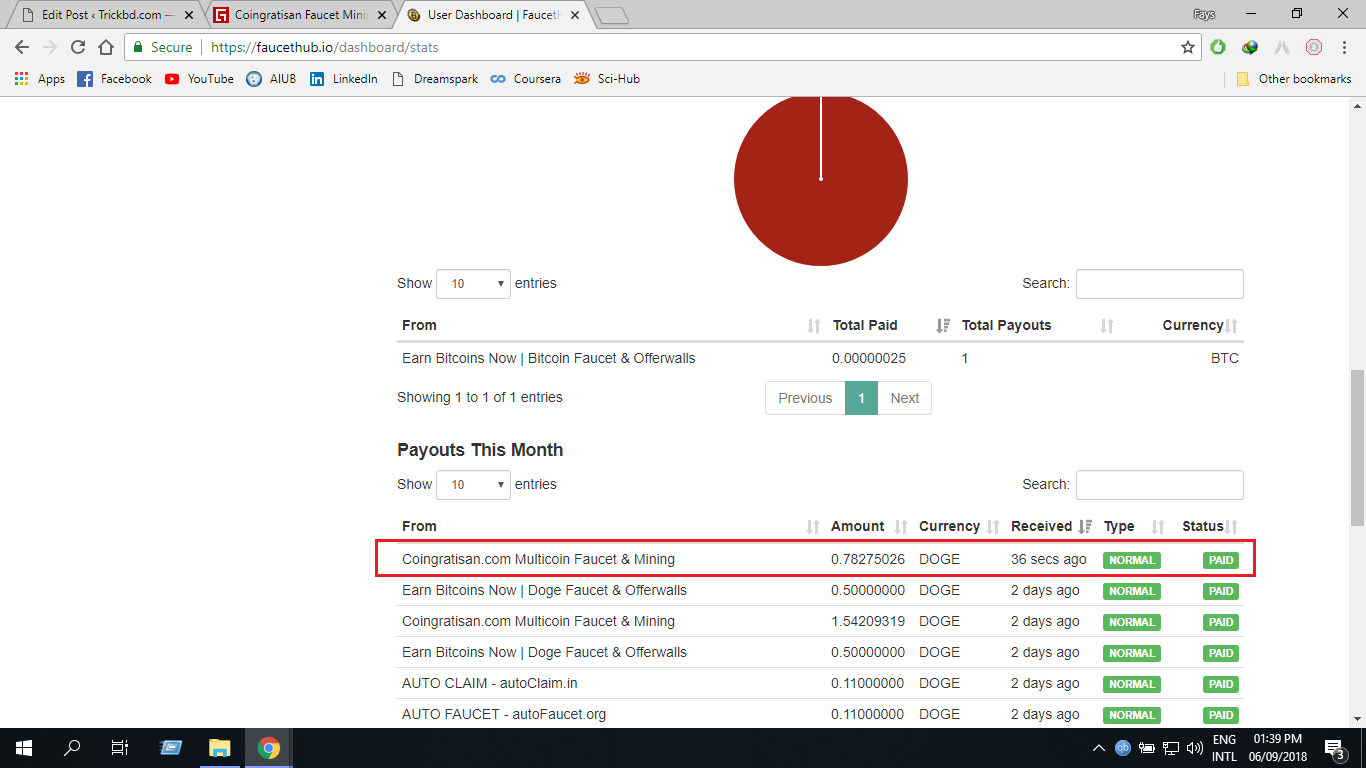The height and width of the screenshot is (768, 1366).
Task: Open the Windows action center notifications icon
Action: click(x=1334, y=748)
